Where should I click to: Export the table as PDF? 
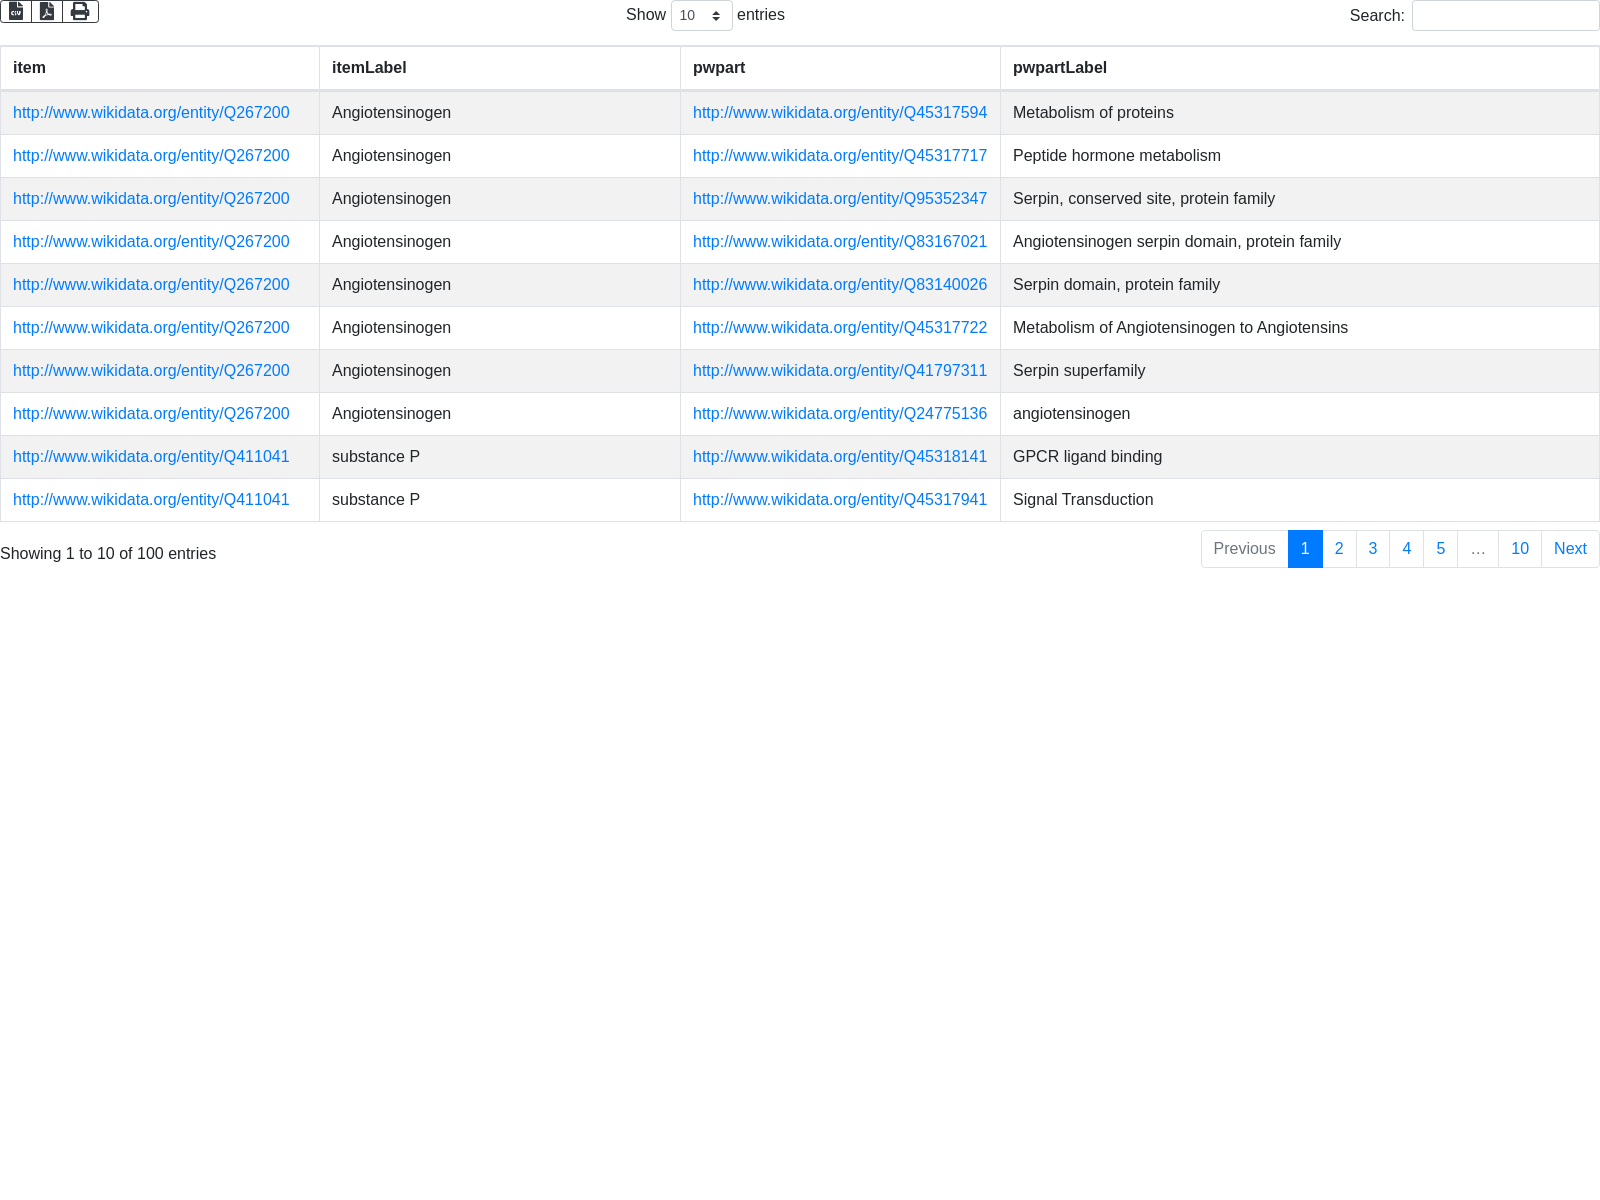click(47, 11)
